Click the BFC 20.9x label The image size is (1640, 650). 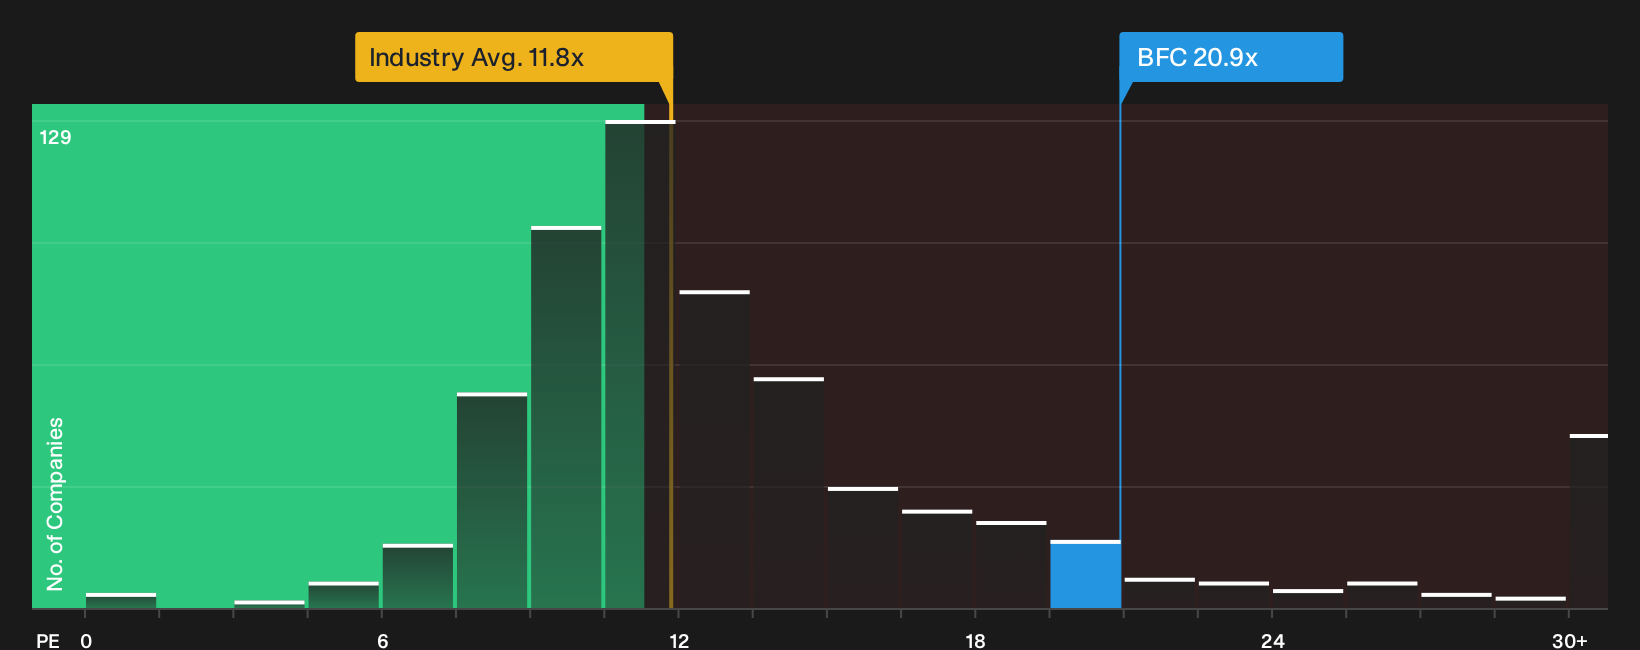tap(1231, 57)
